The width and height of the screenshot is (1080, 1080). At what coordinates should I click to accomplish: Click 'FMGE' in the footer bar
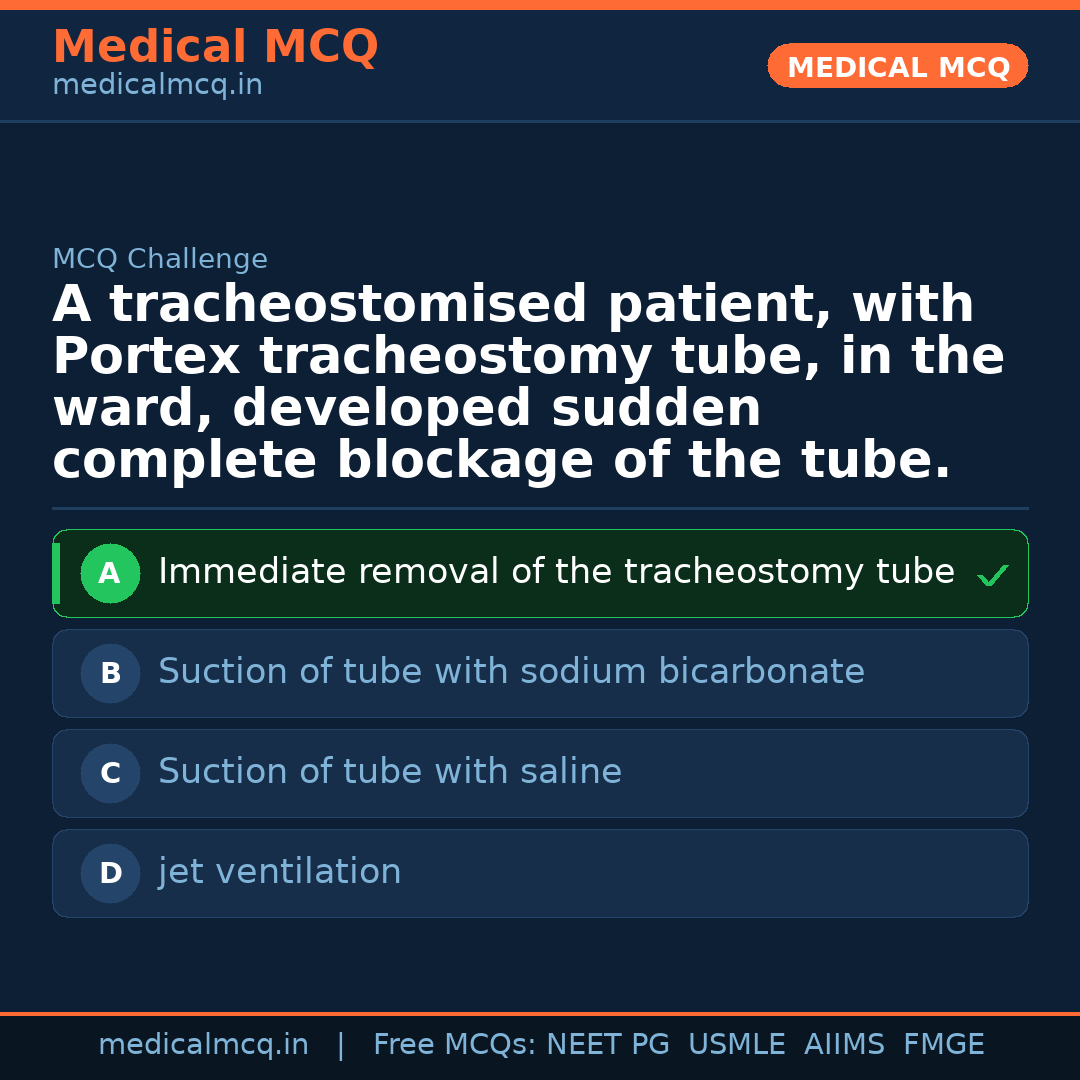click(x=944, y=1045)
